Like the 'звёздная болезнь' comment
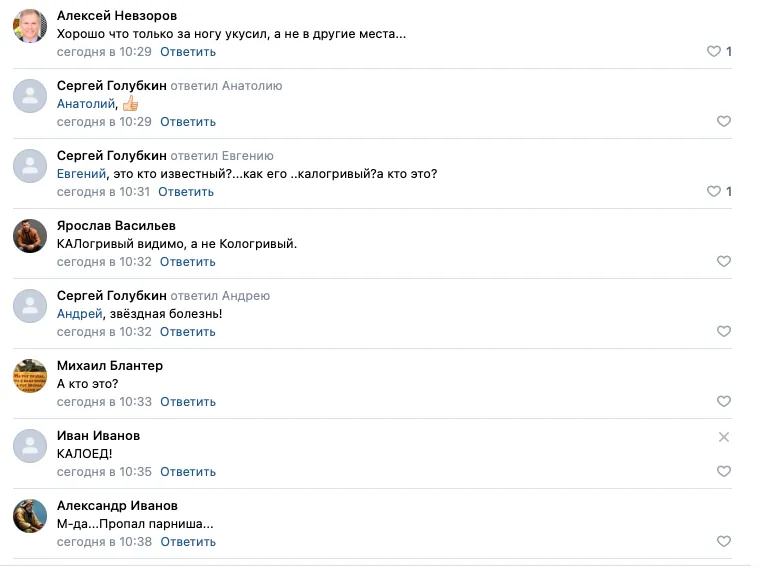762x567 pixels. coord(724,331)
